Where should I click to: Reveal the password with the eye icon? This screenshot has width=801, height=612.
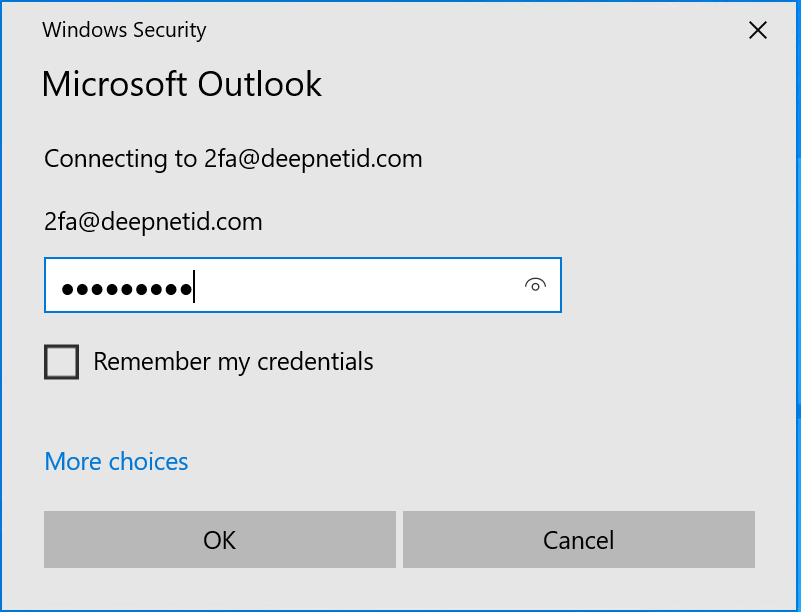pyautogui.click(x=535, y=286)
